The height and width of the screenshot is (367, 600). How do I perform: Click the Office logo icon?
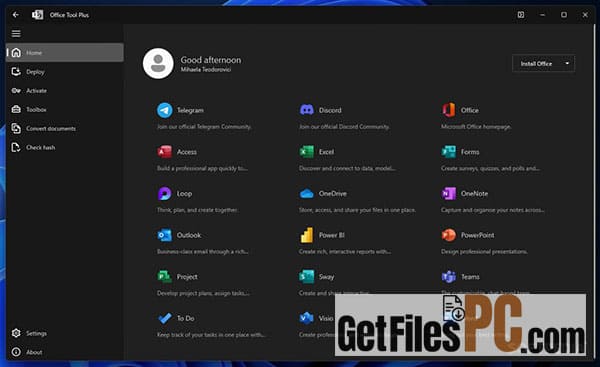tap(448, 110)
